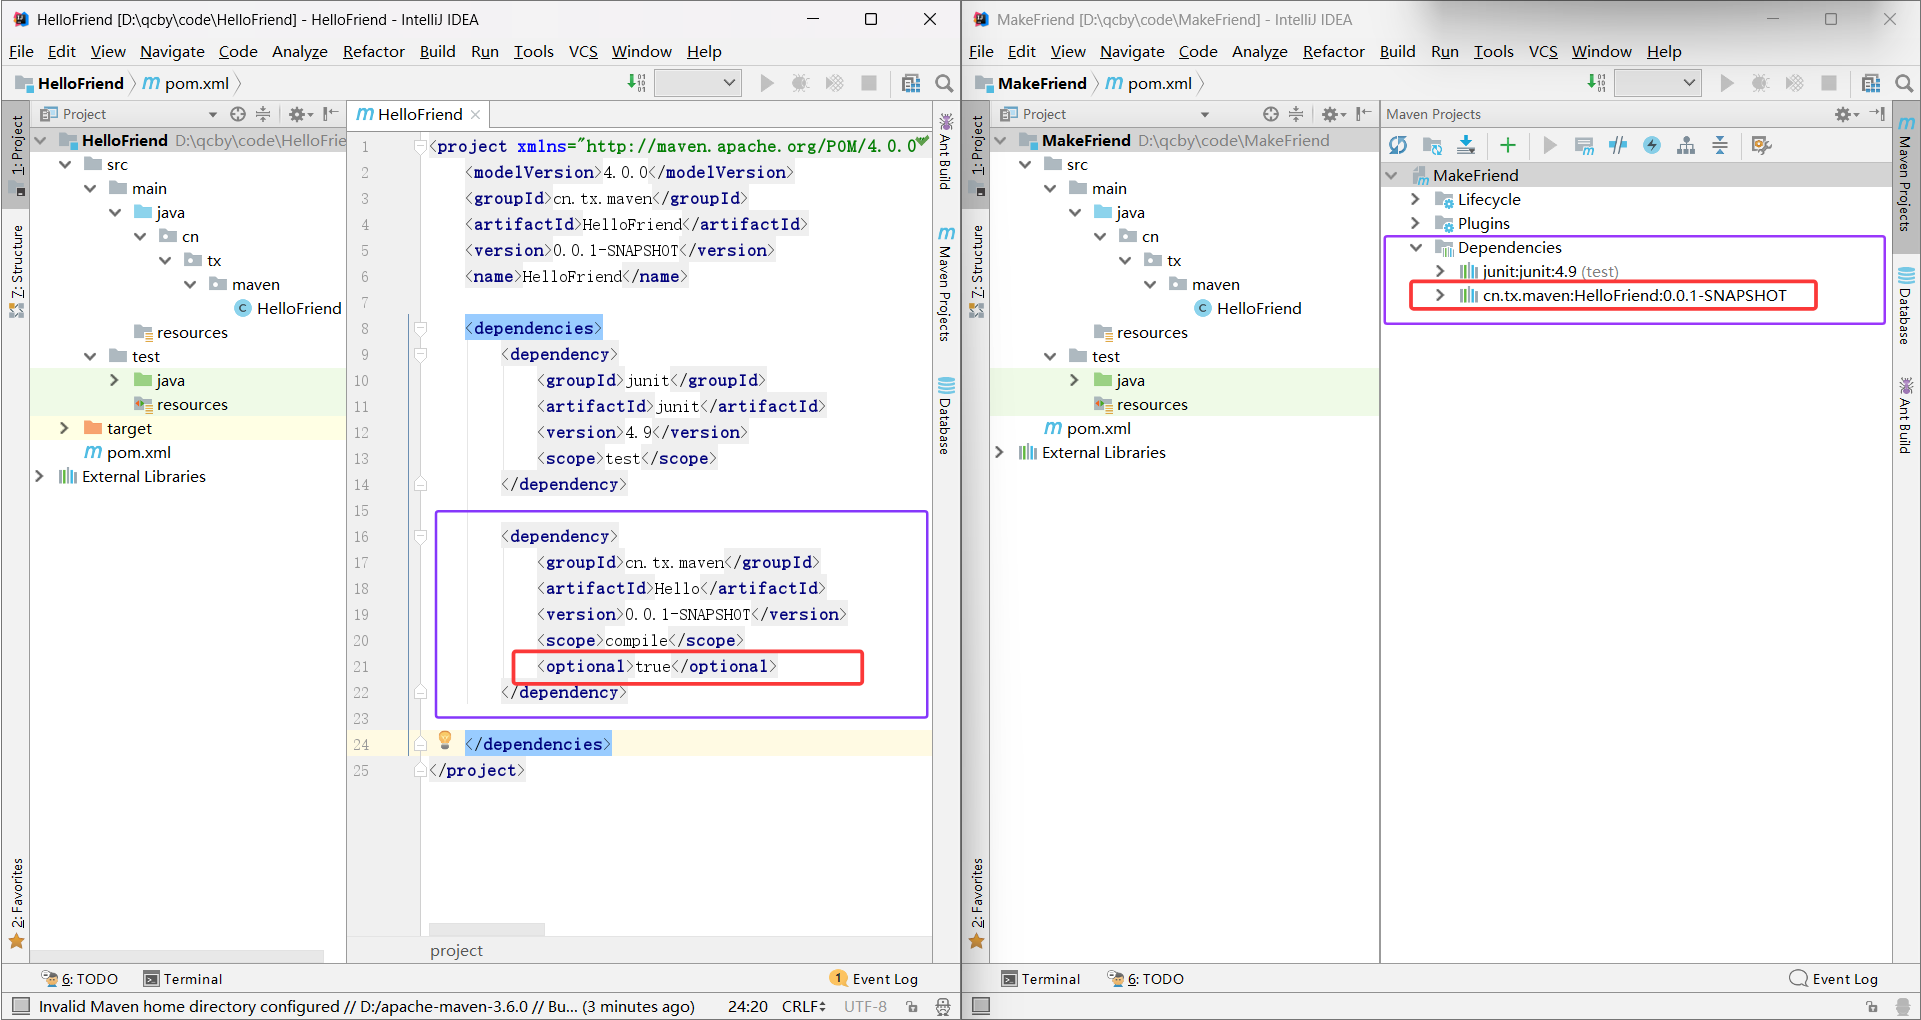1921x1020 pixels.
Task: Open Navigate menu in MakeFriend window
Action: click(x=1132, y=51)
